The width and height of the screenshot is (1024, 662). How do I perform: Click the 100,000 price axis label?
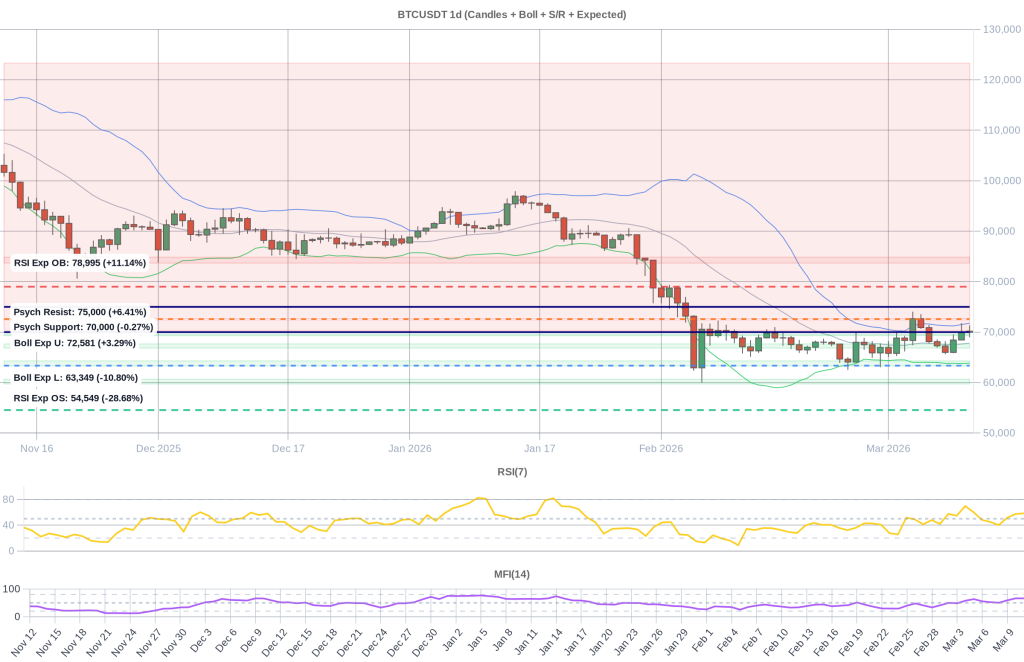point(1000,181)
